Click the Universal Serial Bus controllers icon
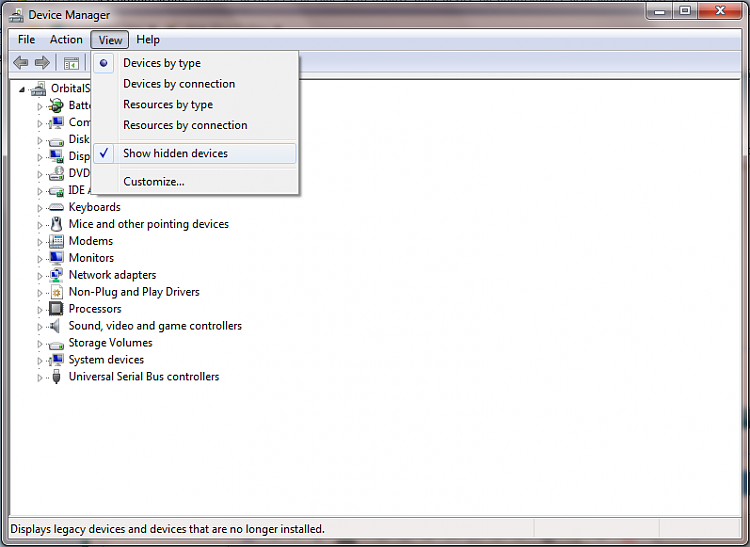Screen dimensions: 750x547 coord(56,377)
